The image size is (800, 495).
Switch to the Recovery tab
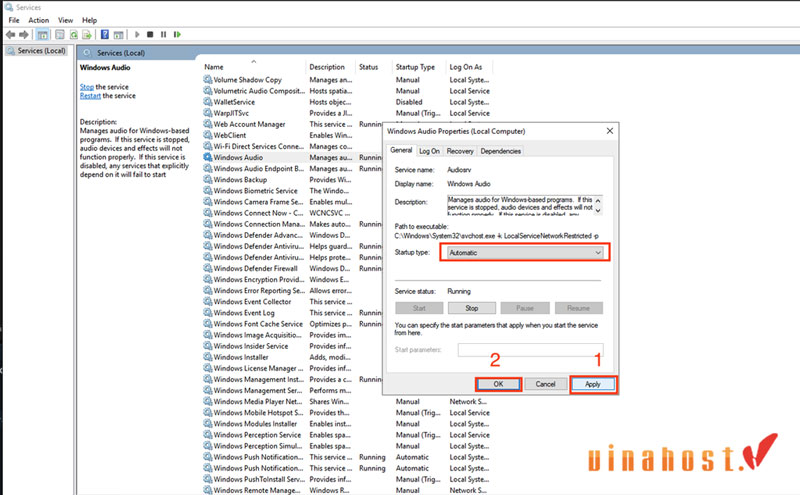point(460,151)
